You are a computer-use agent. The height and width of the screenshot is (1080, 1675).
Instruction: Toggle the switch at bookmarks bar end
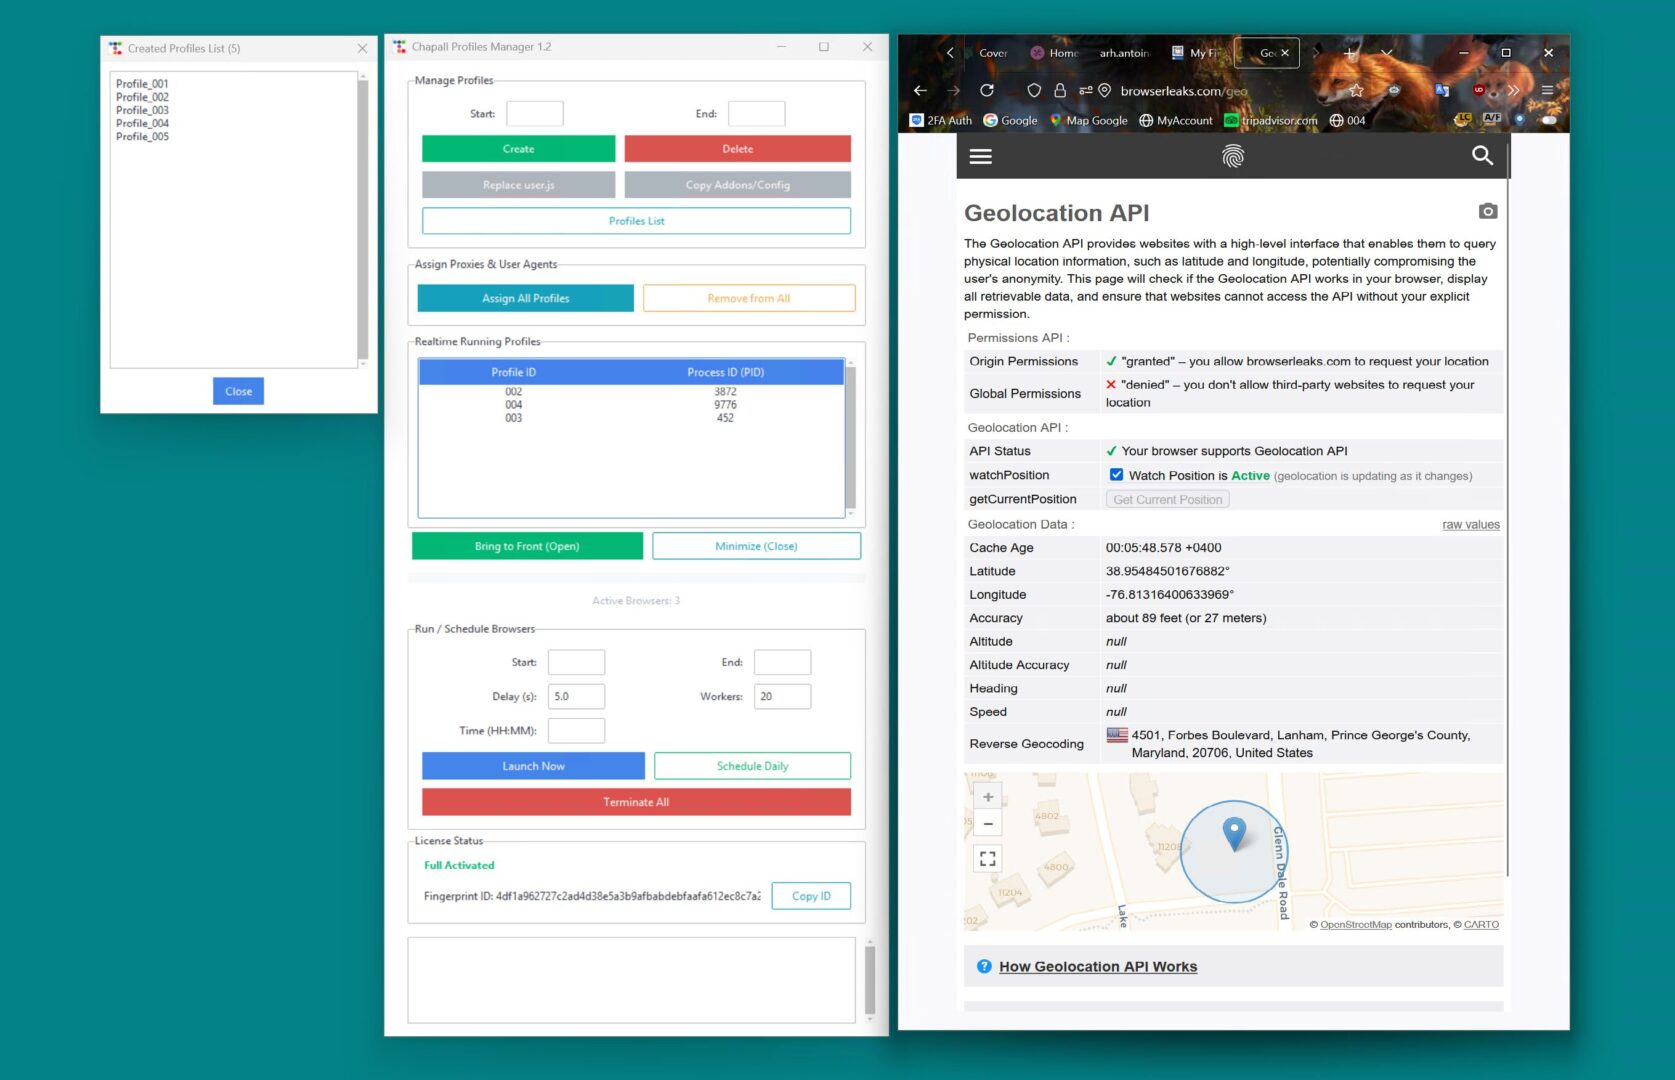point(1549,120)
